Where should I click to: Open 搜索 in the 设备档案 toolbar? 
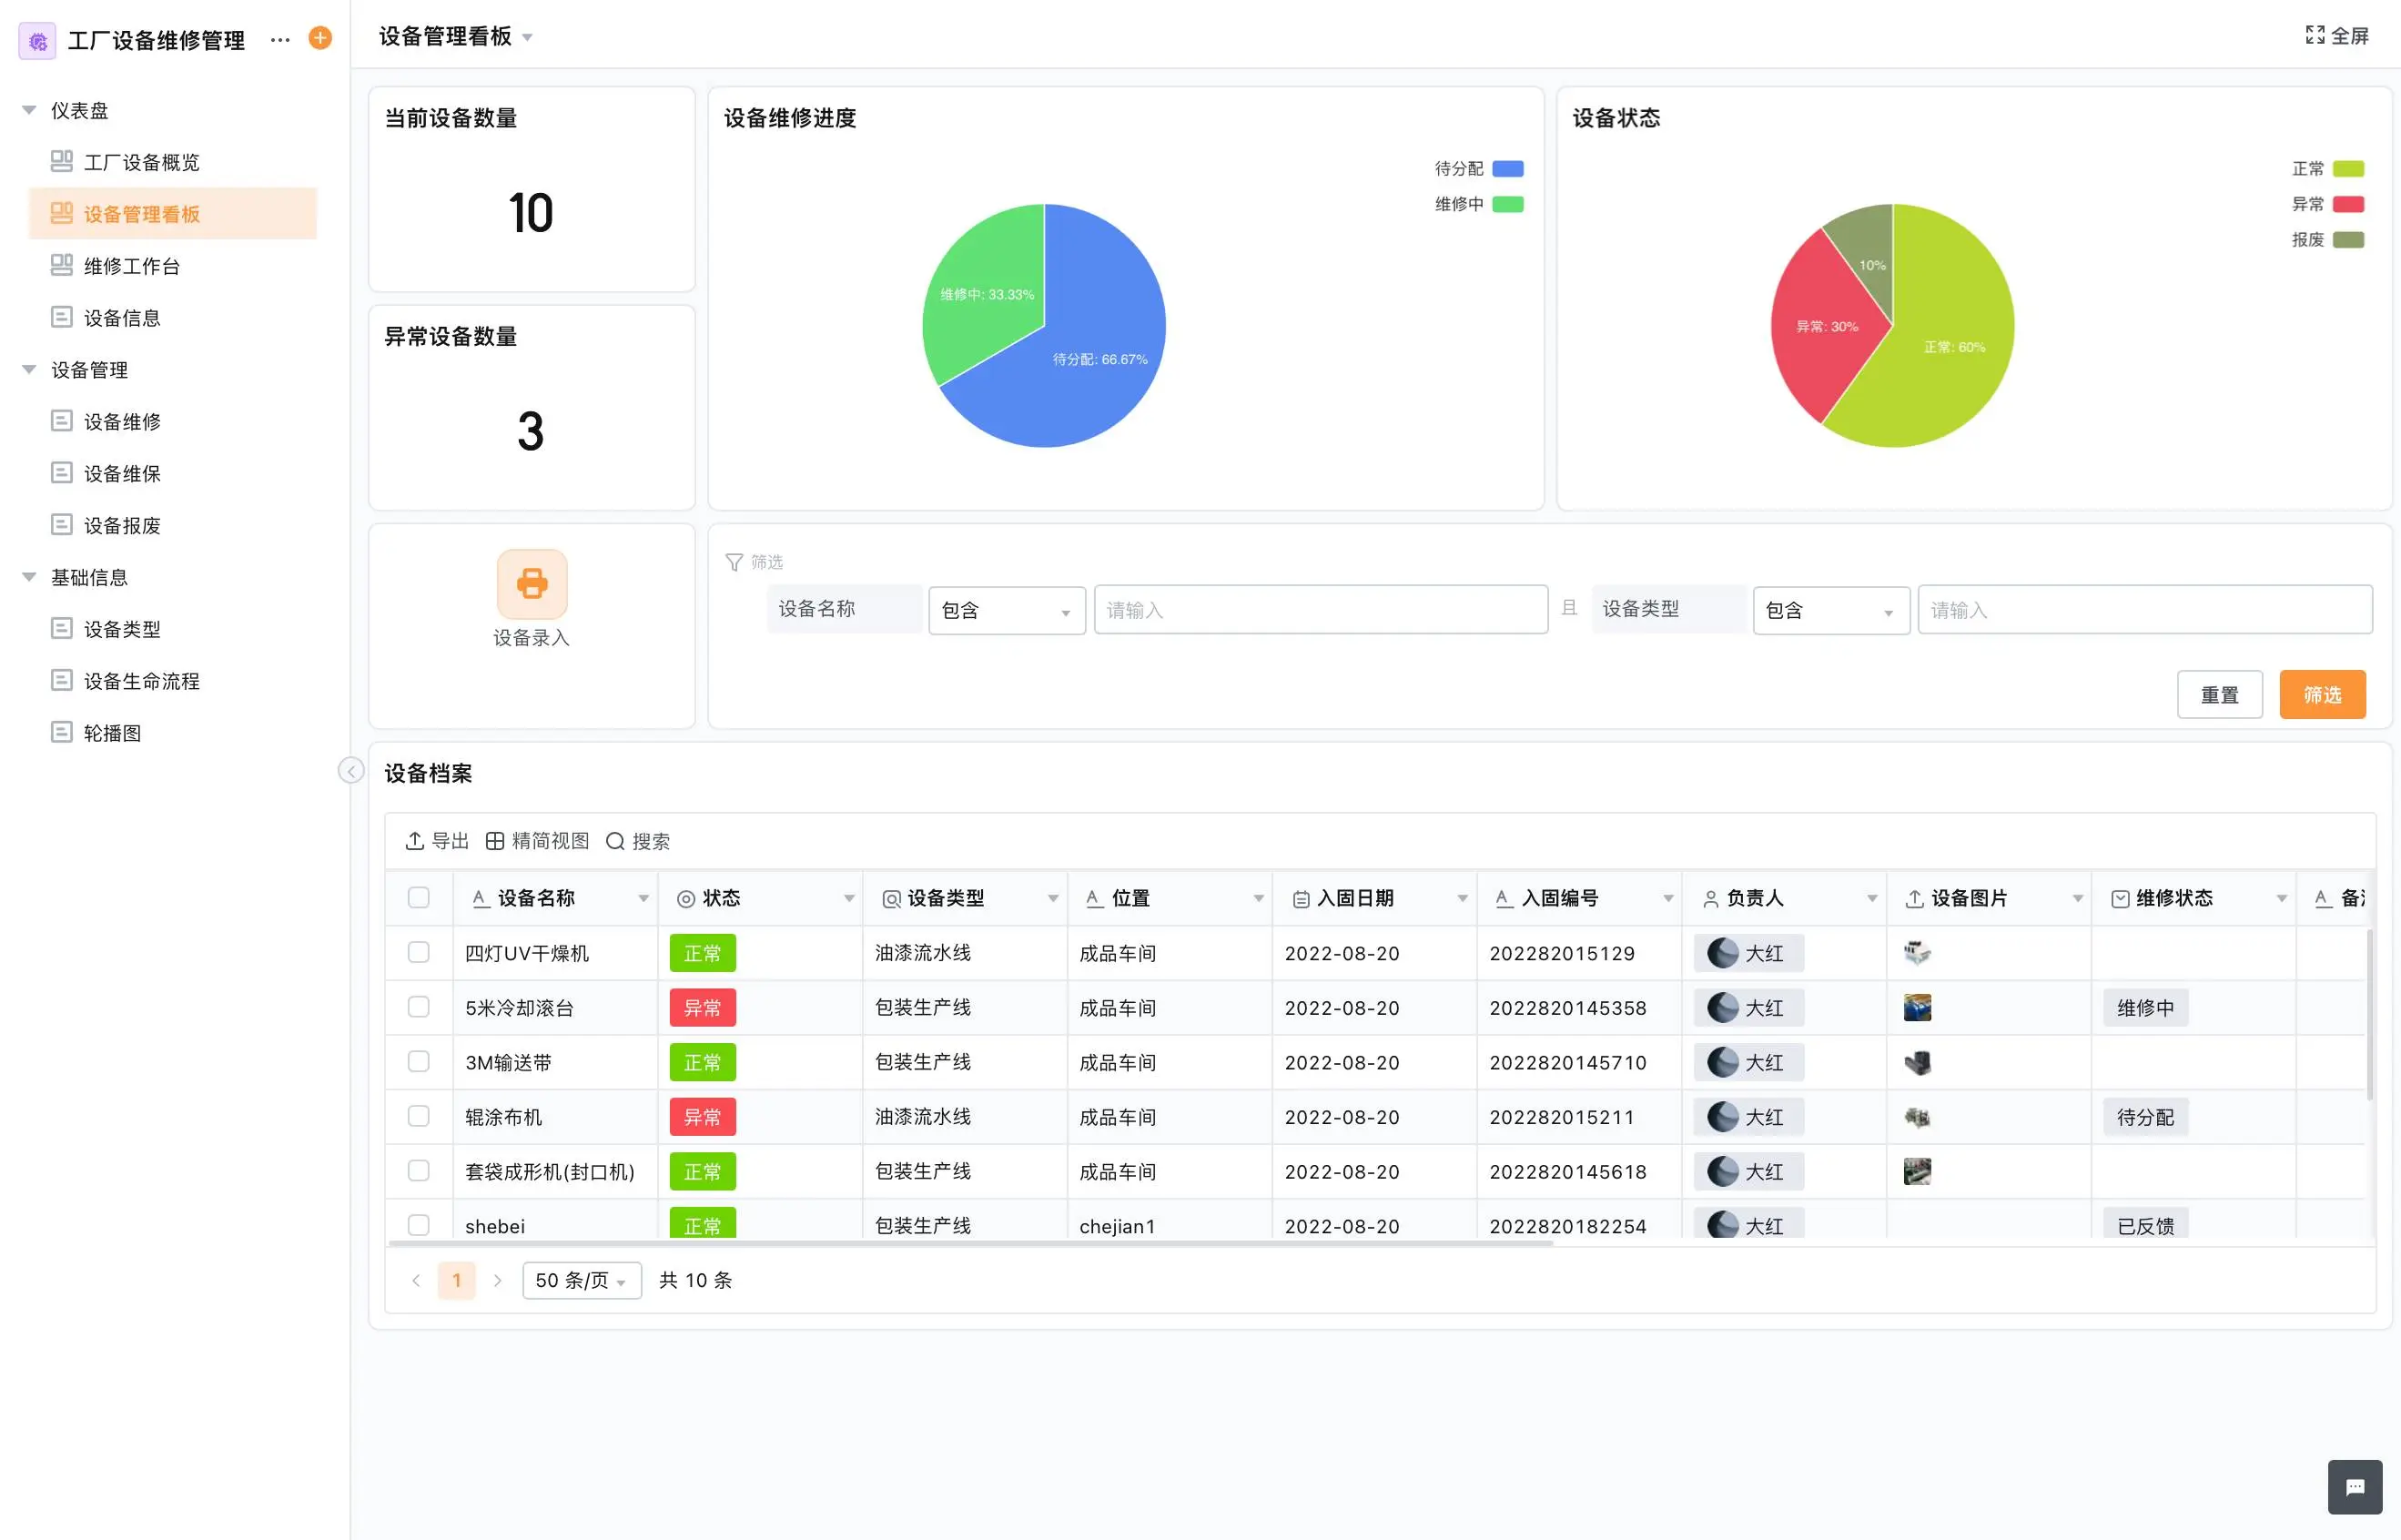point(638,841)
